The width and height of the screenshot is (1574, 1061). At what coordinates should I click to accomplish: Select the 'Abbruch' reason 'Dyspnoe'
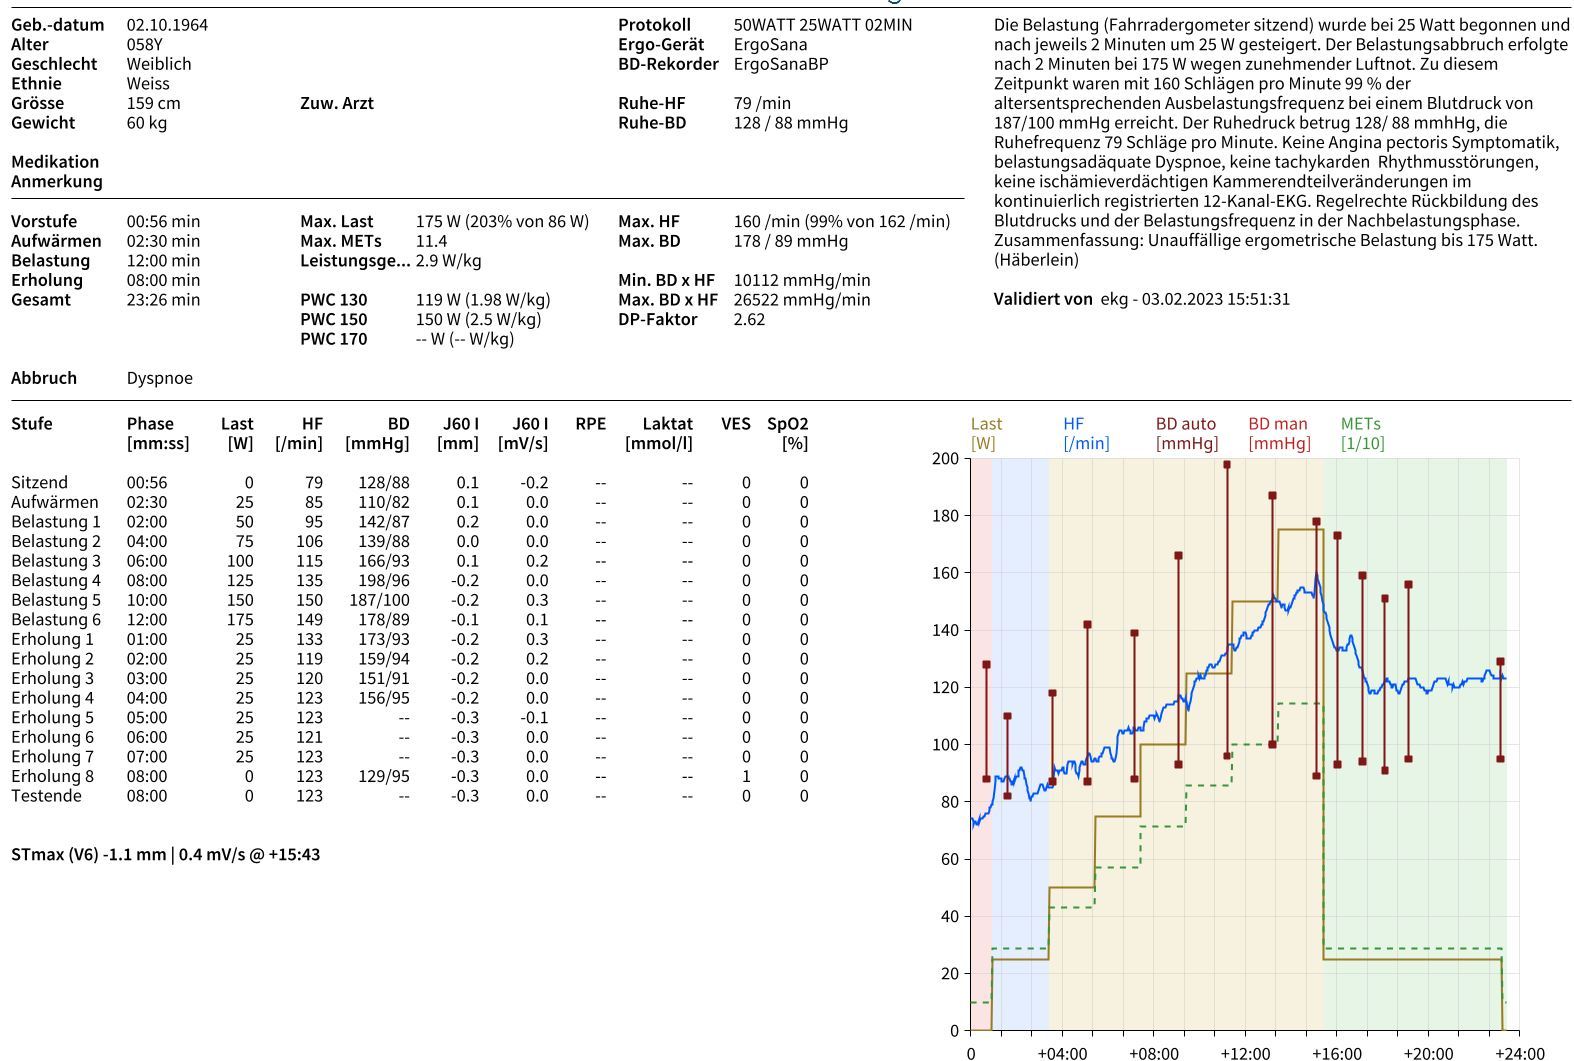pyautogui.click(x=160, y=378)
